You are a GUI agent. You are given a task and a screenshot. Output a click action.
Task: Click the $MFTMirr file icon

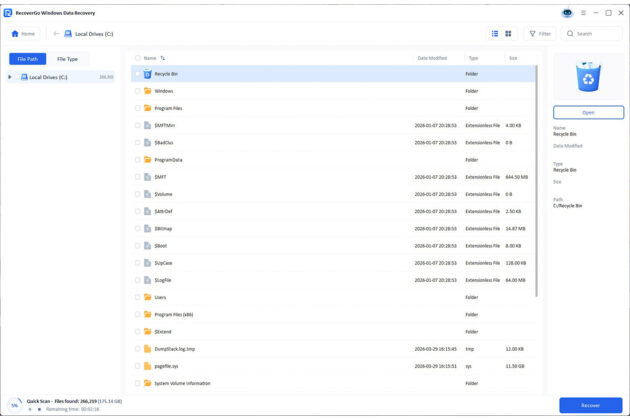tap(147, 125)
